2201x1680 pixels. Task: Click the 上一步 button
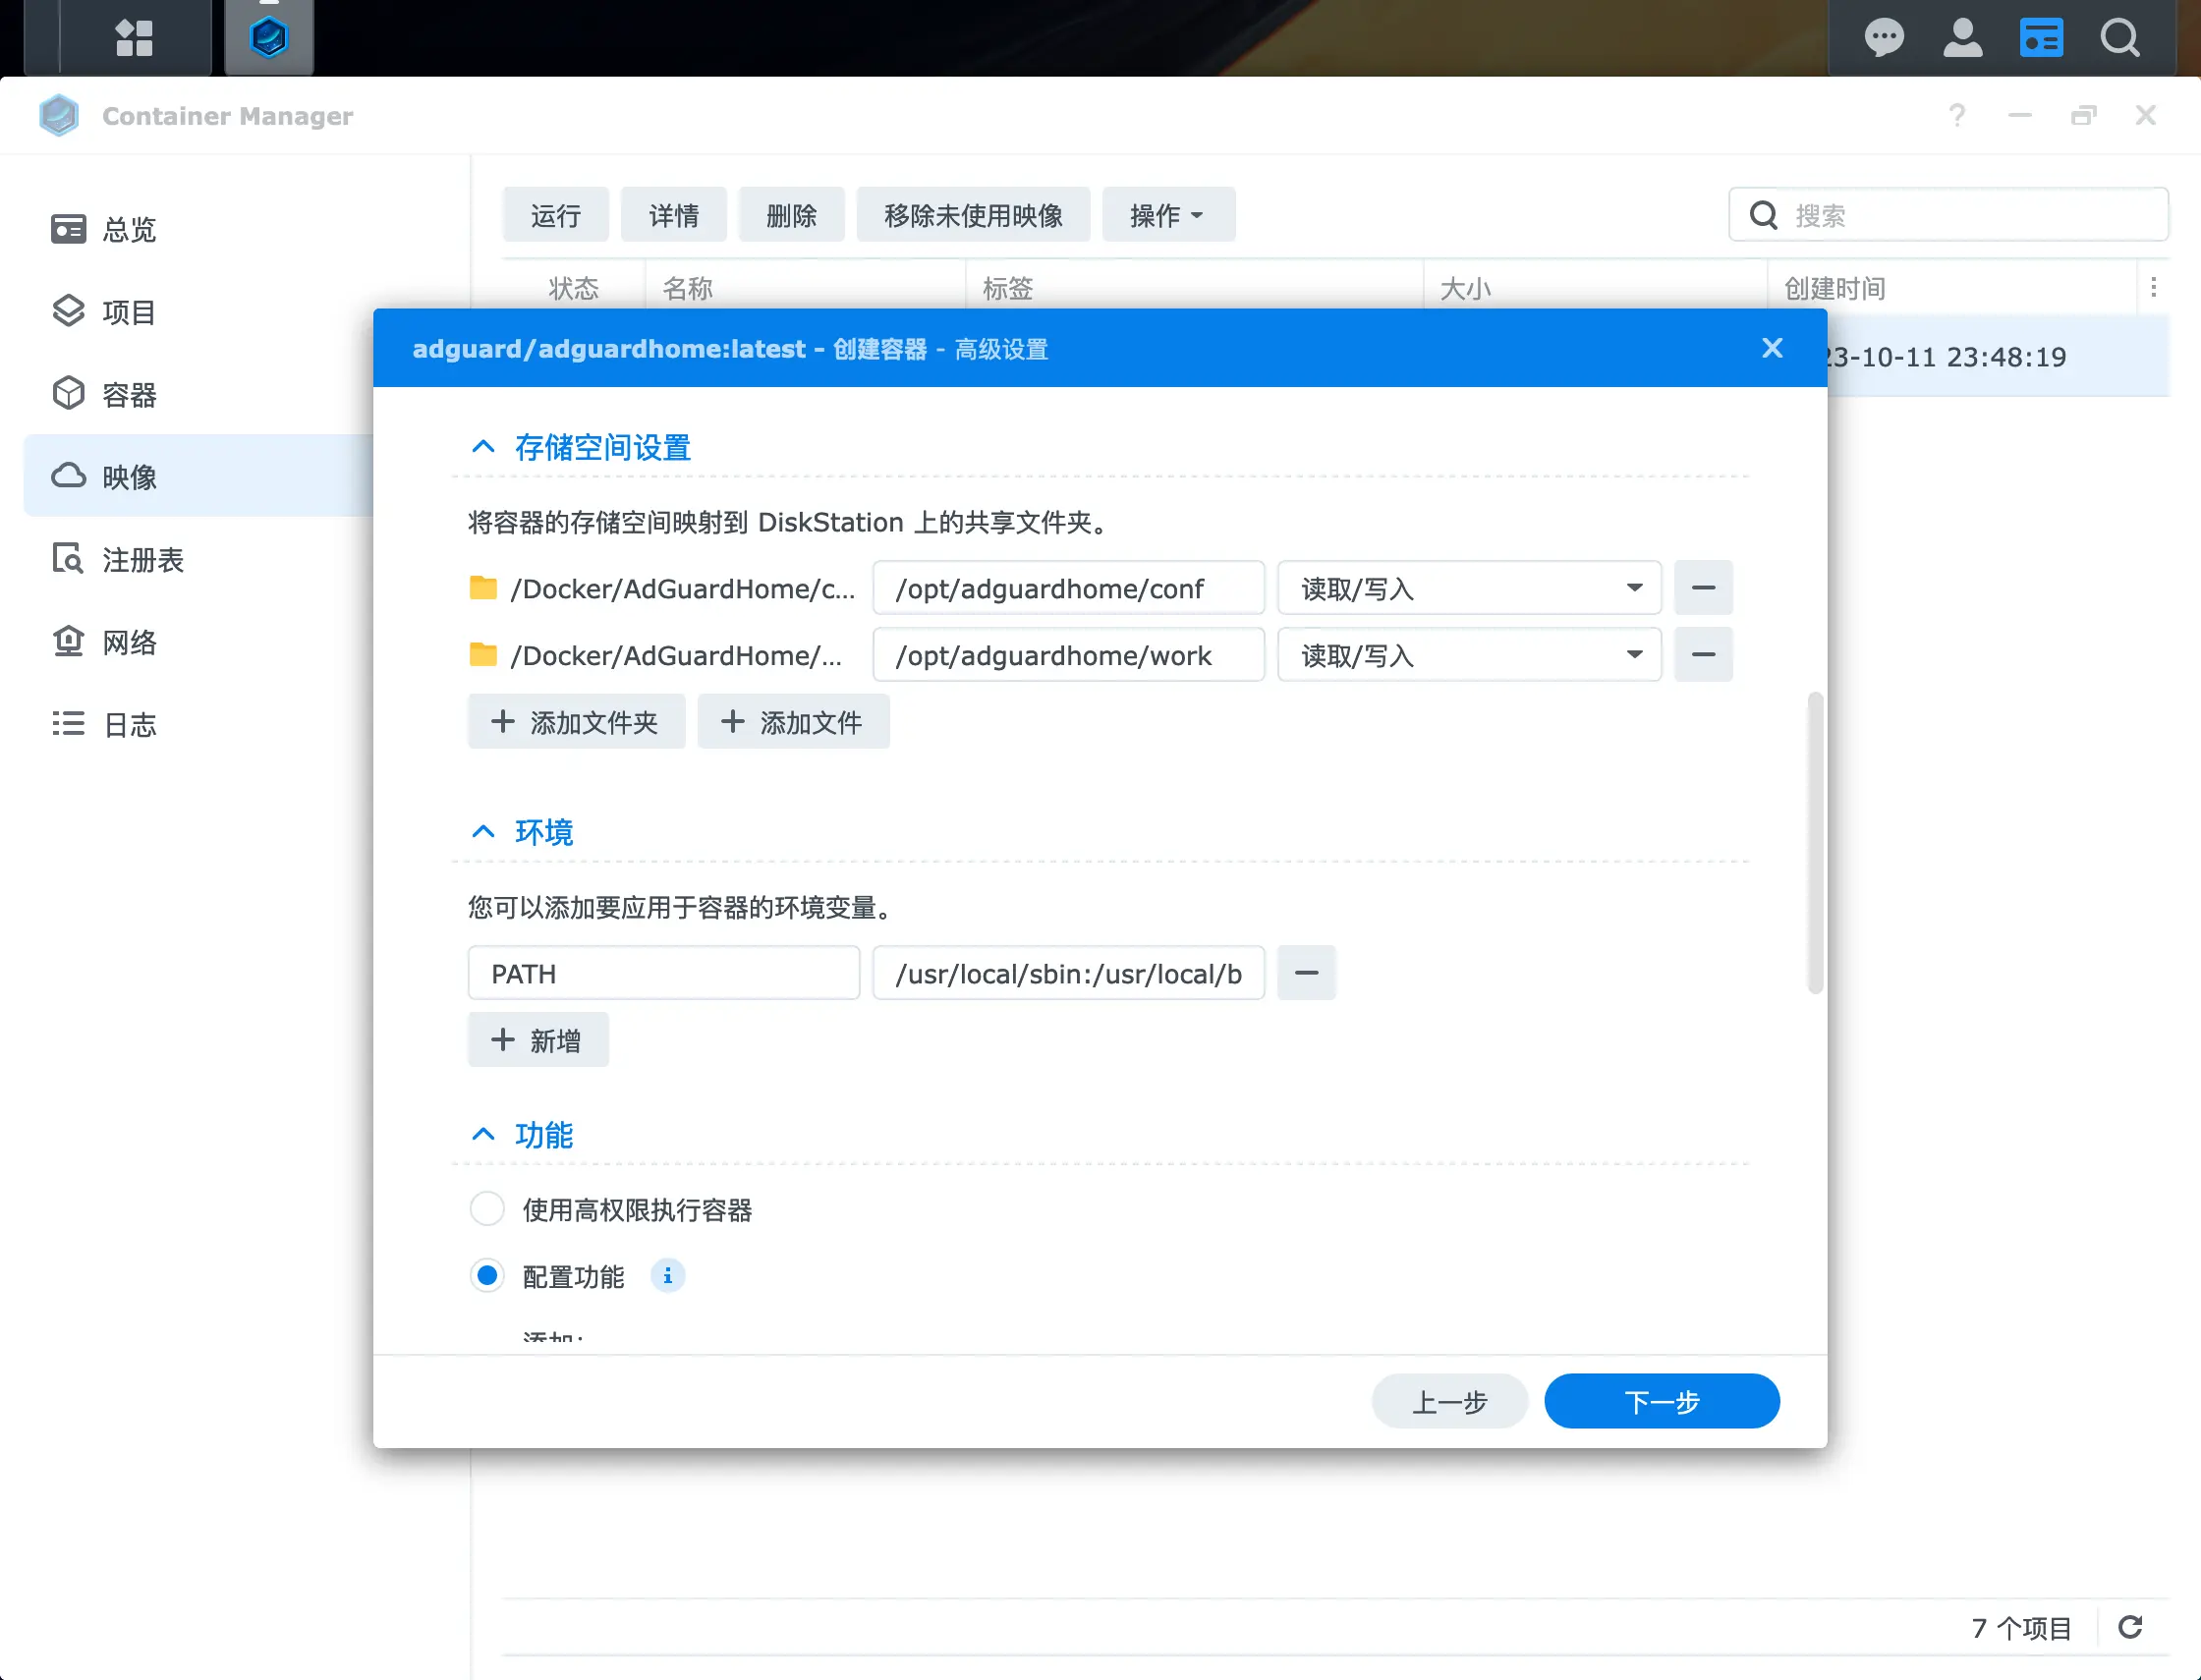point(1449,1401)
